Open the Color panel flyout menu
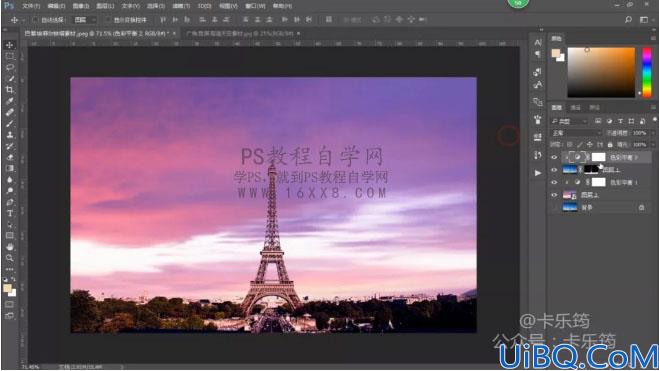 point(654,38)
